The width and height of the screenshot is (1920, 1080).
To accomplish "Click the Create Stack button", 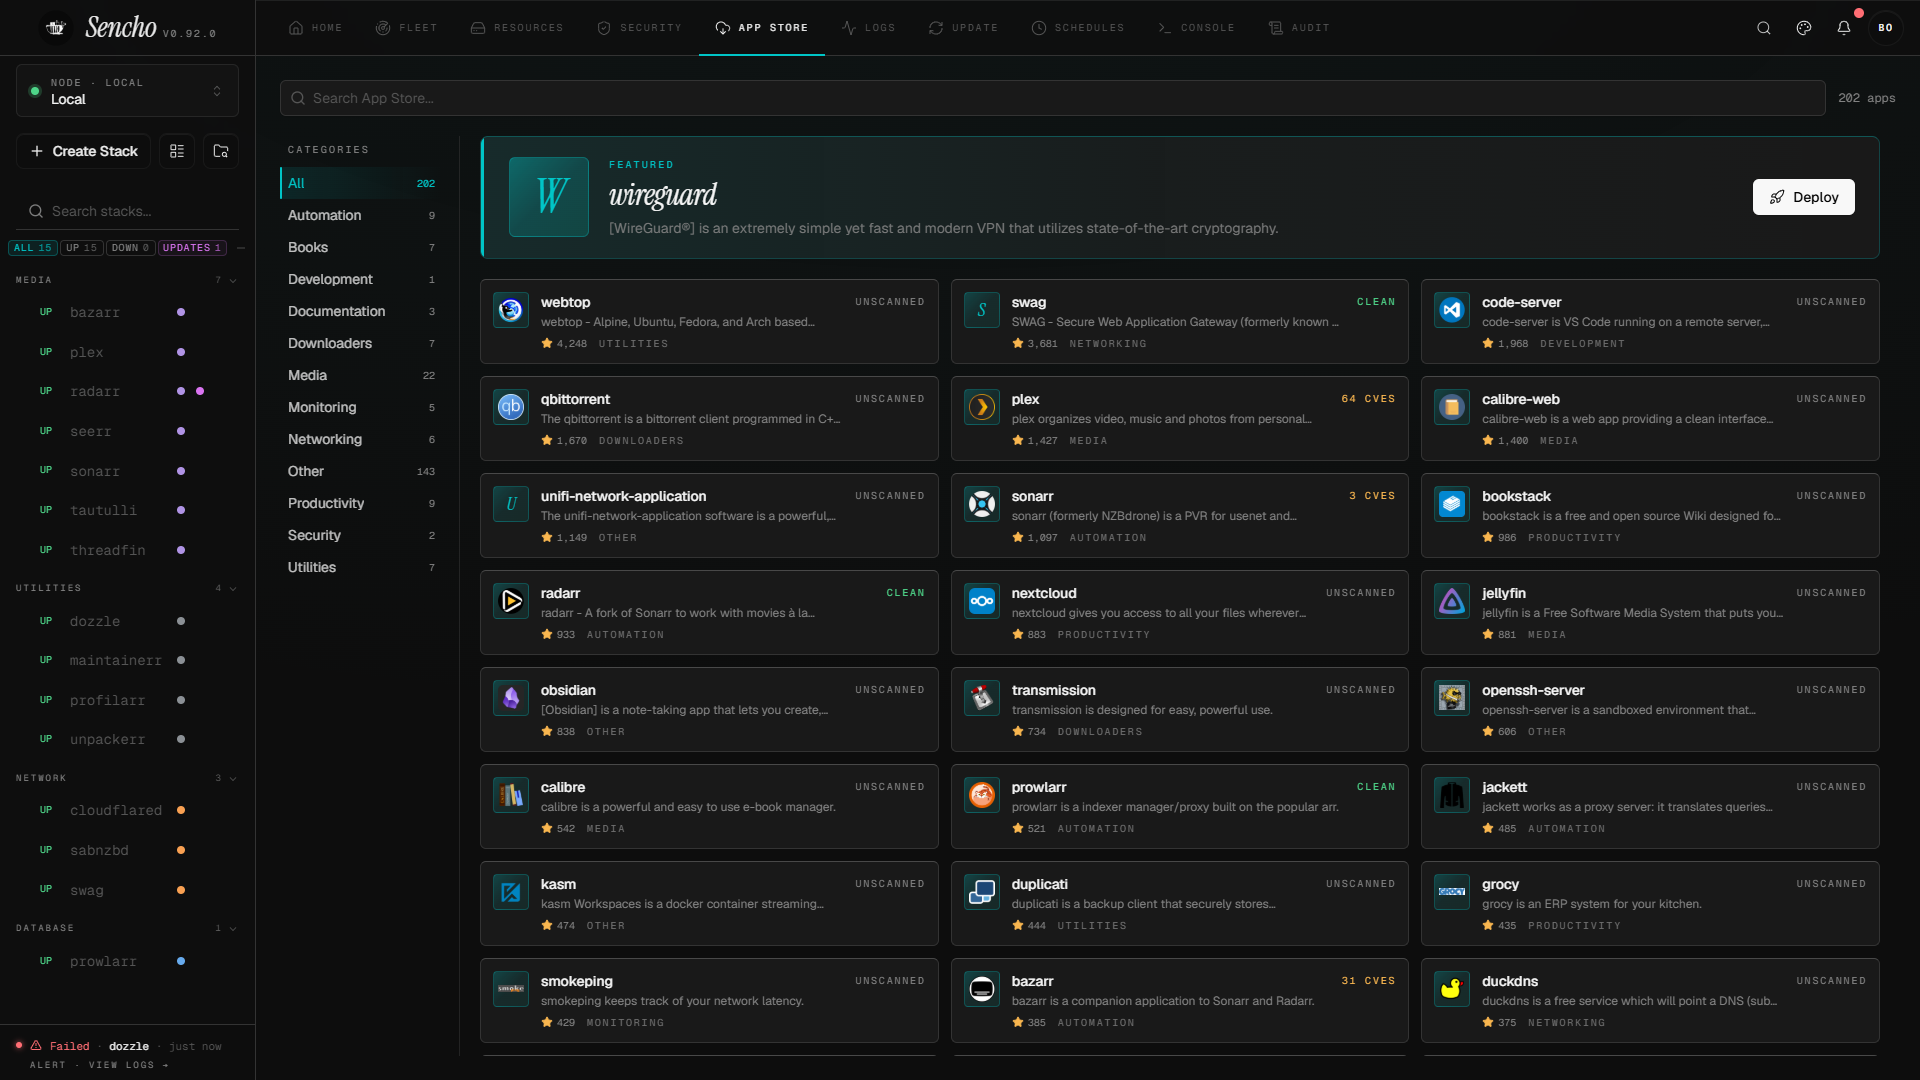I will click(84, 151).
